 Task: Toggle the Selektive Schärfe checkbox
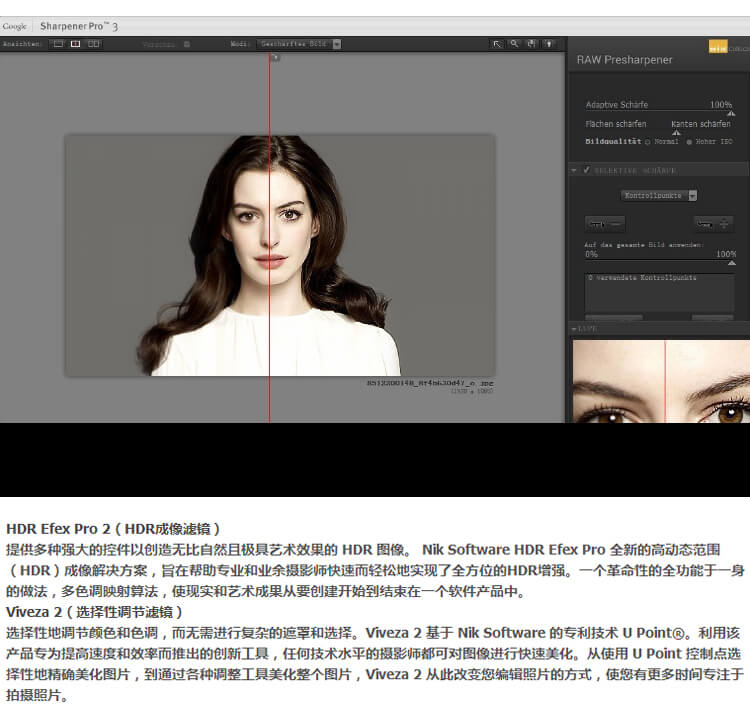tap(586, 170)
